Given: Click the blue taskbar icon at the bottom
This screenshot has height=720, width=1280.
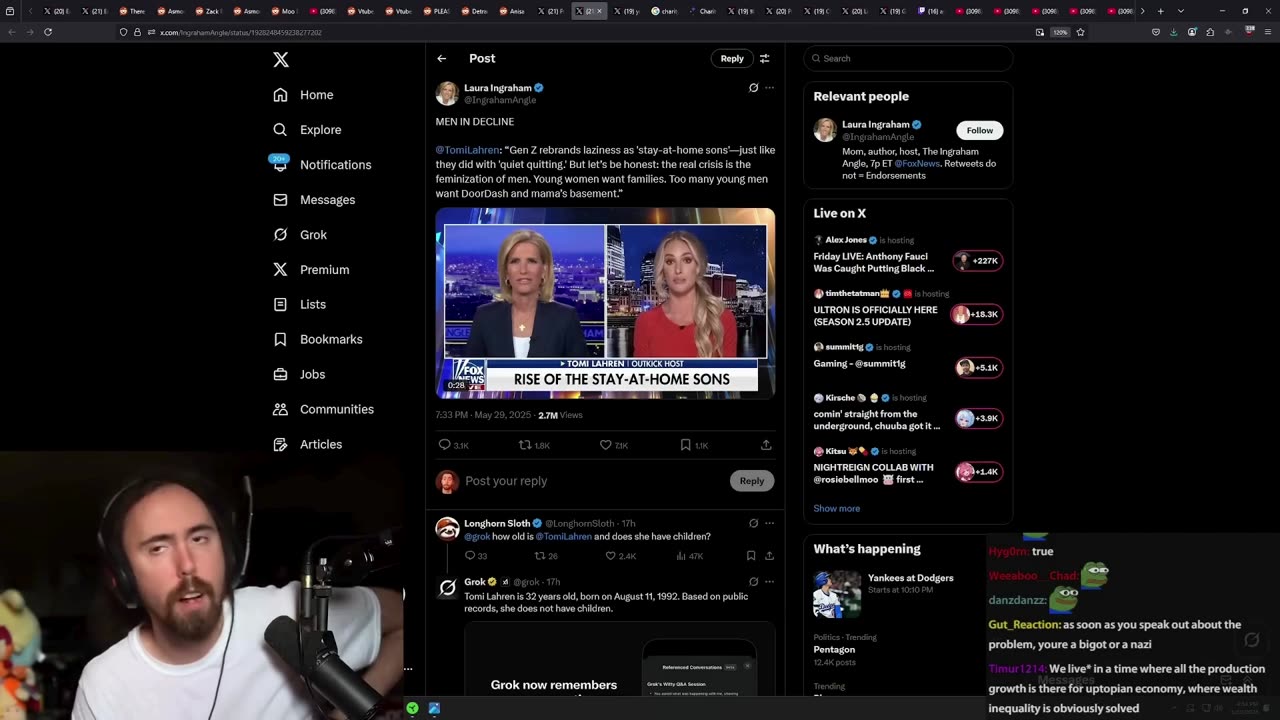Looking at the screenshot, I should (x=434, y=708).
